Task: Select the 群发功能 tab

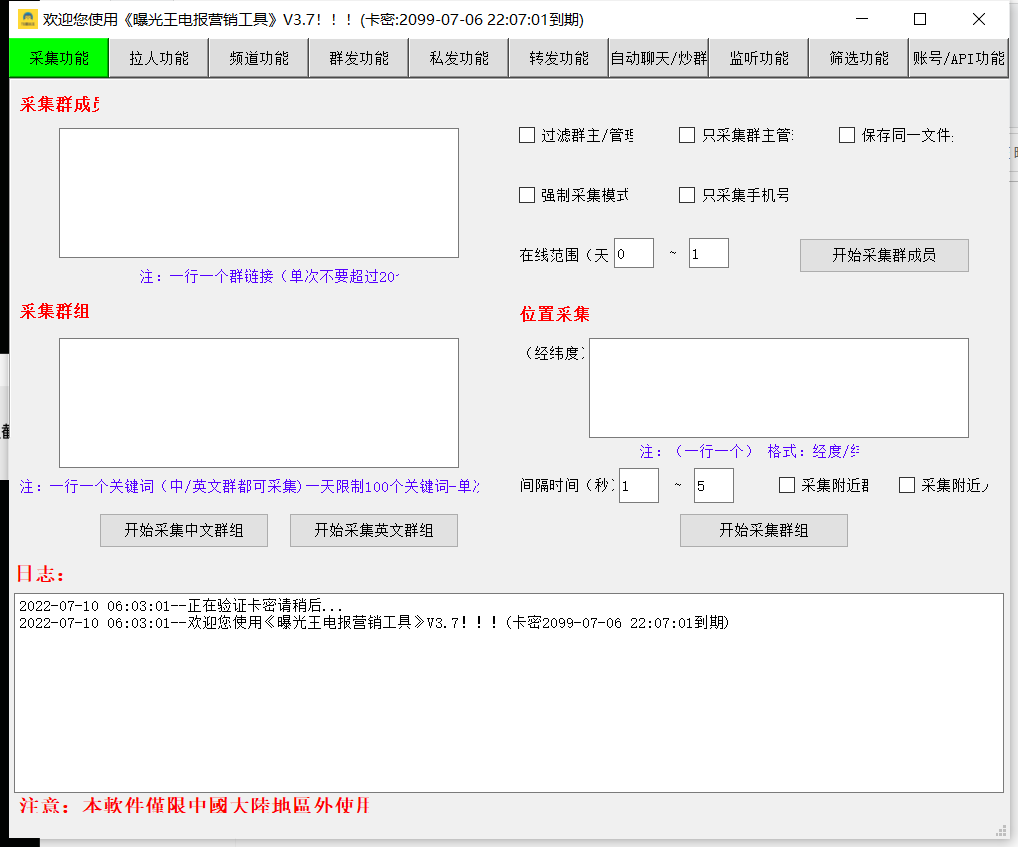Action: [x=358, y=58]
